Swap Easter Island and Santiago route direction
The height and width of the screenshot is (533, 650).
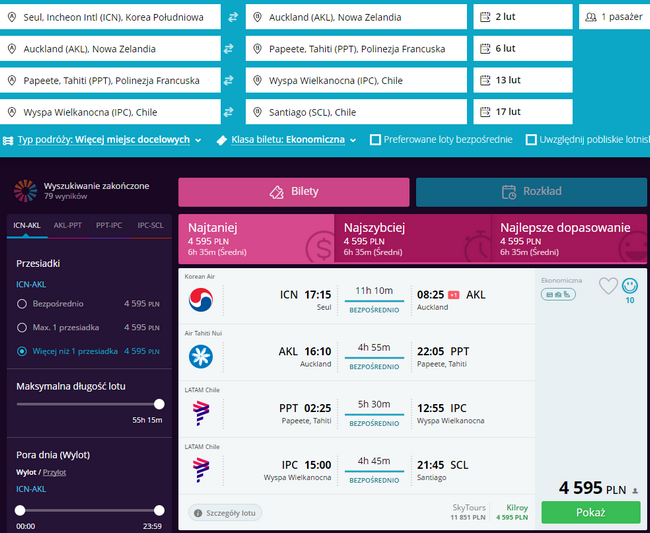click(228, 112)
